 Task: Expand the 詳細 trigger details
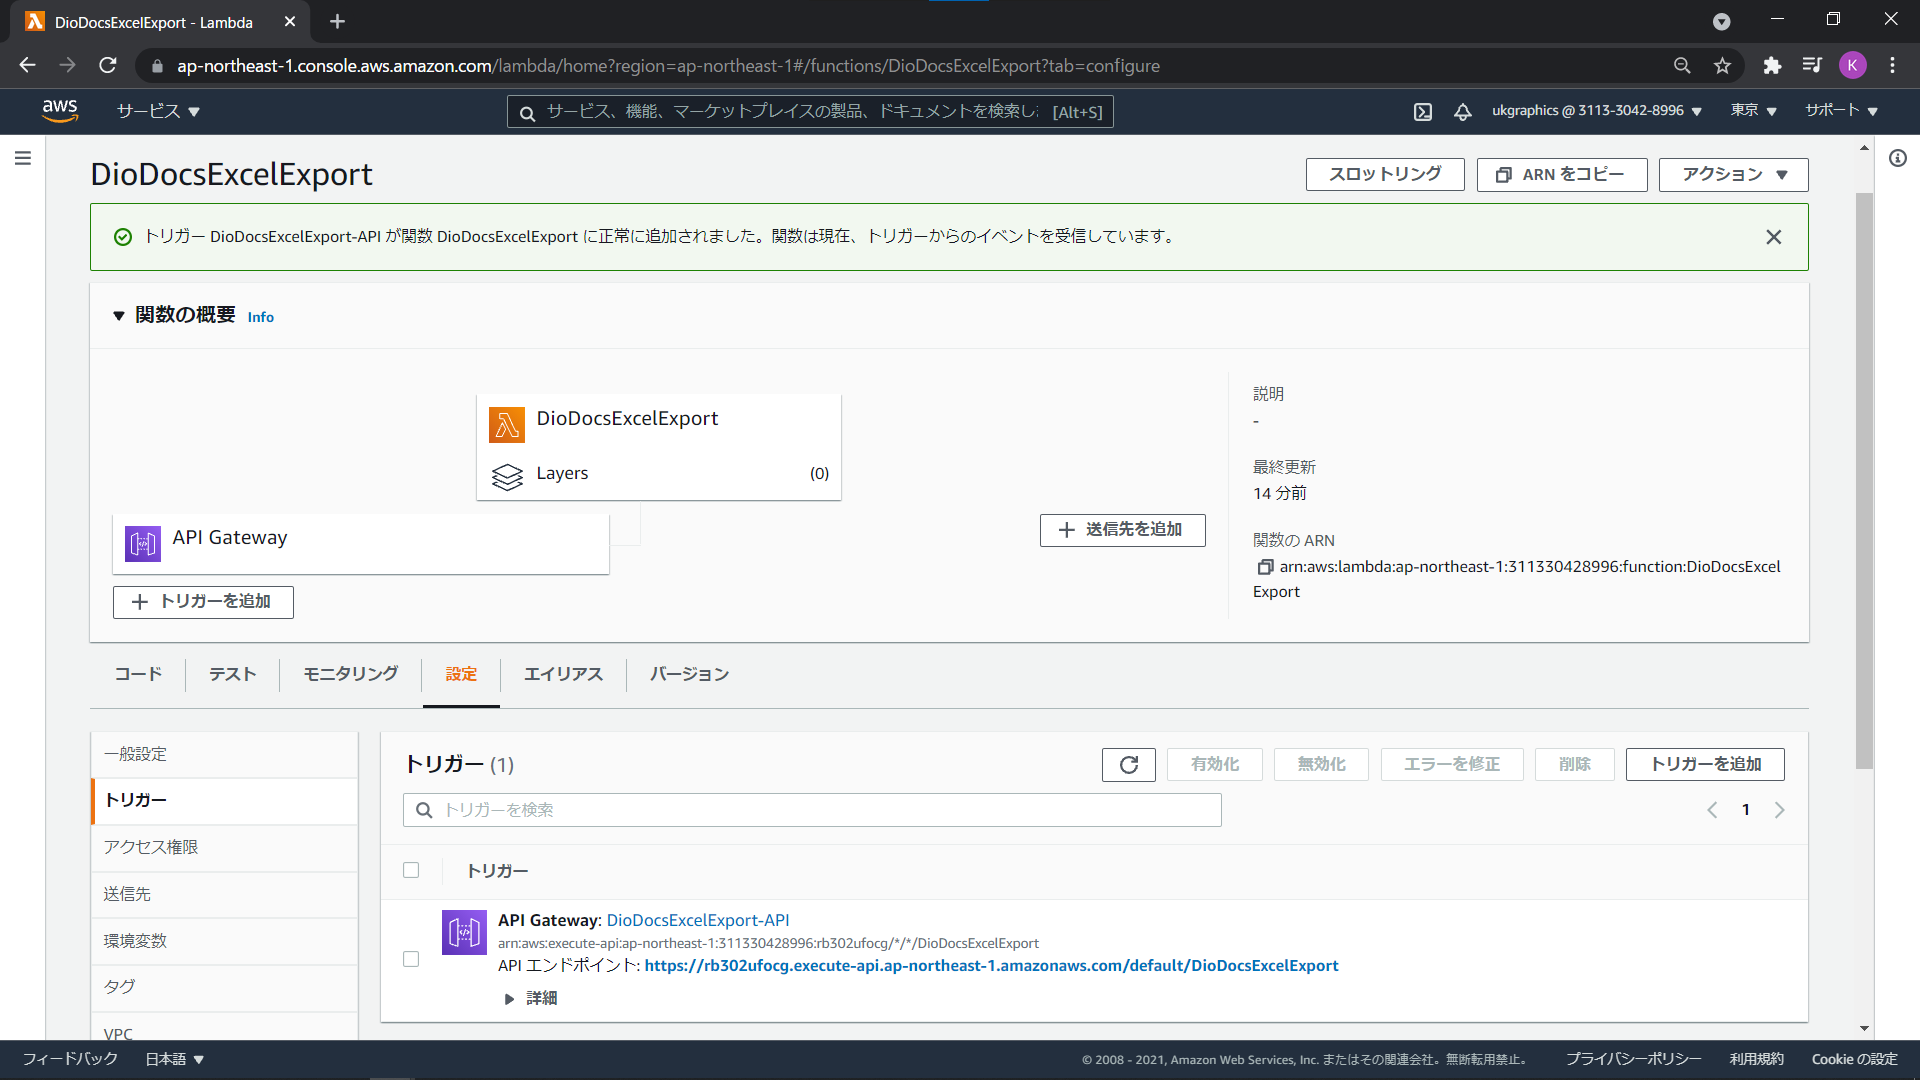tap(531, 999)
